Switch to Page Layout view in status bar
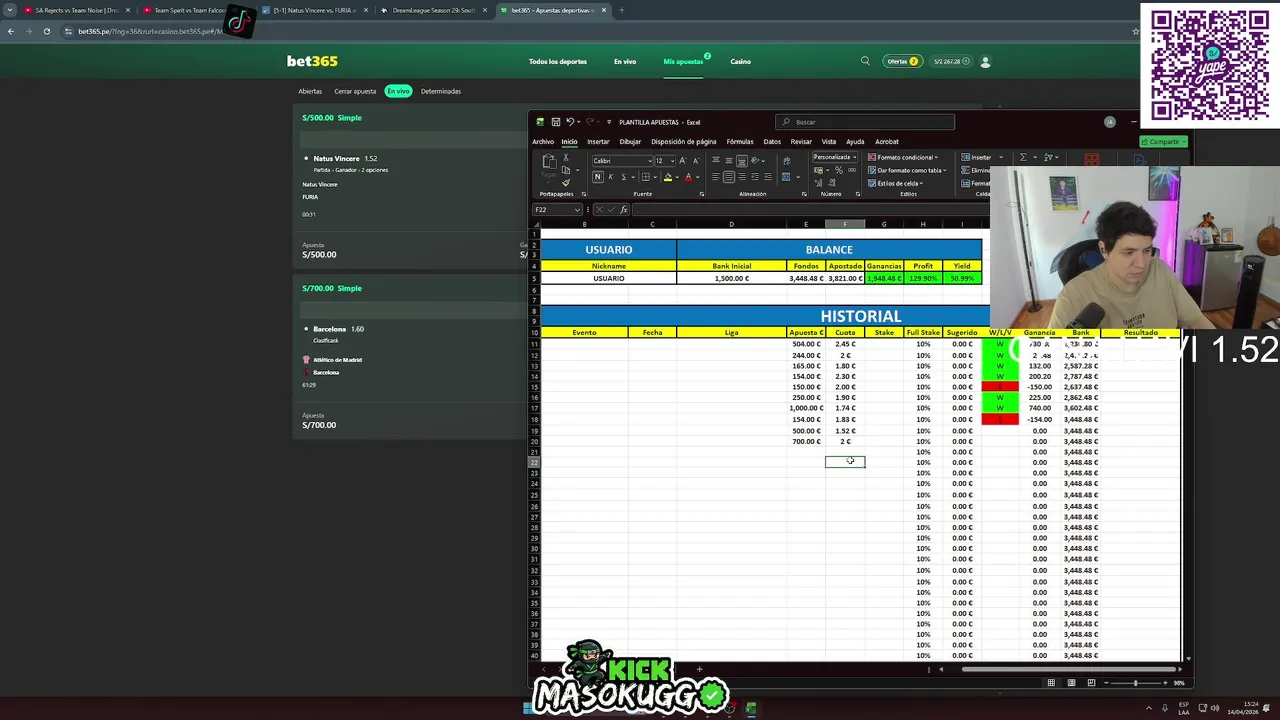Screen dimensions: 1280x720 (1071, 683)
